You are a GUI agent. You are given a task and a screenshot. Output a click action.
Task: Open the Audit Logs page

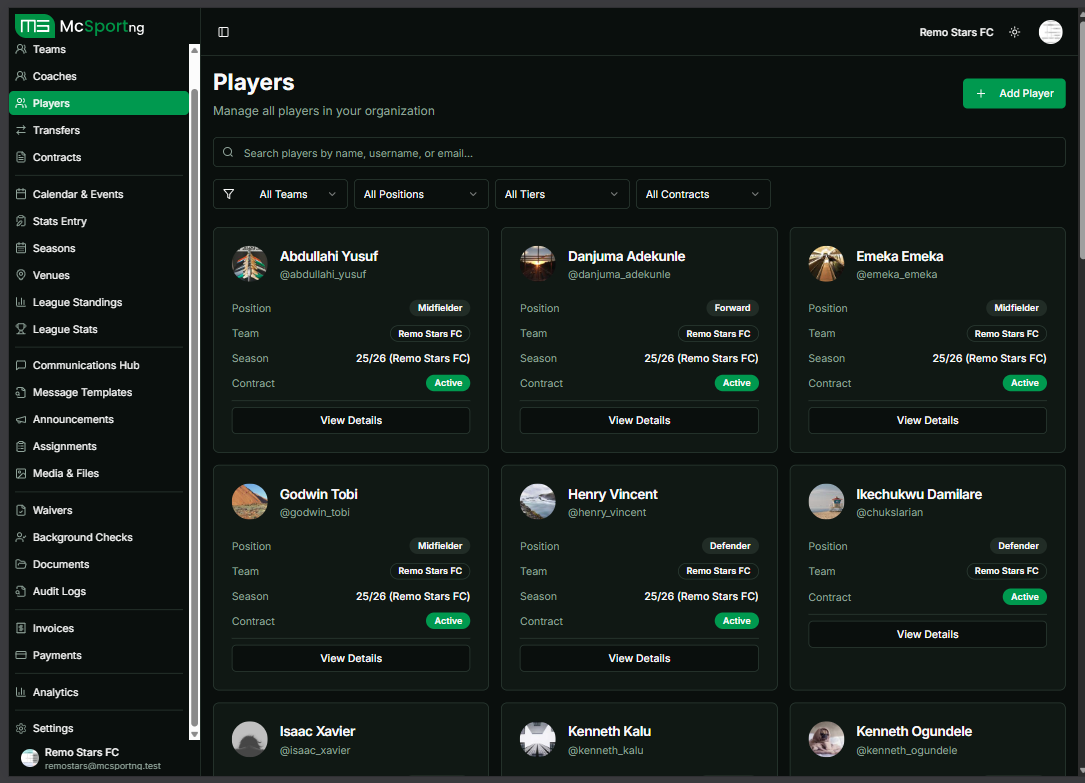(58, 591)
